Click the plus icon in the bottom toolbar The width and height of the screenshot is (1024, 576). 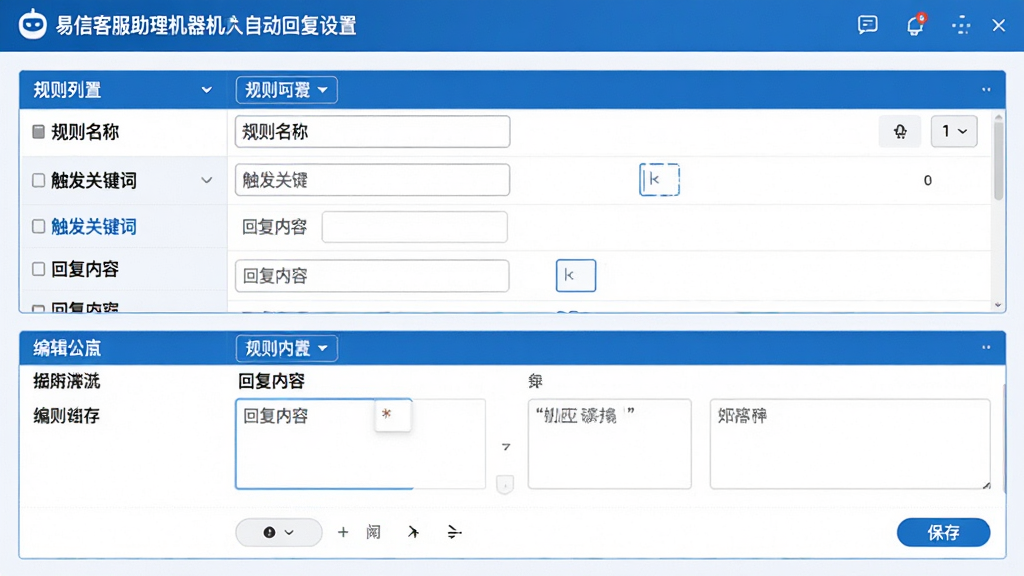point(343,532)
